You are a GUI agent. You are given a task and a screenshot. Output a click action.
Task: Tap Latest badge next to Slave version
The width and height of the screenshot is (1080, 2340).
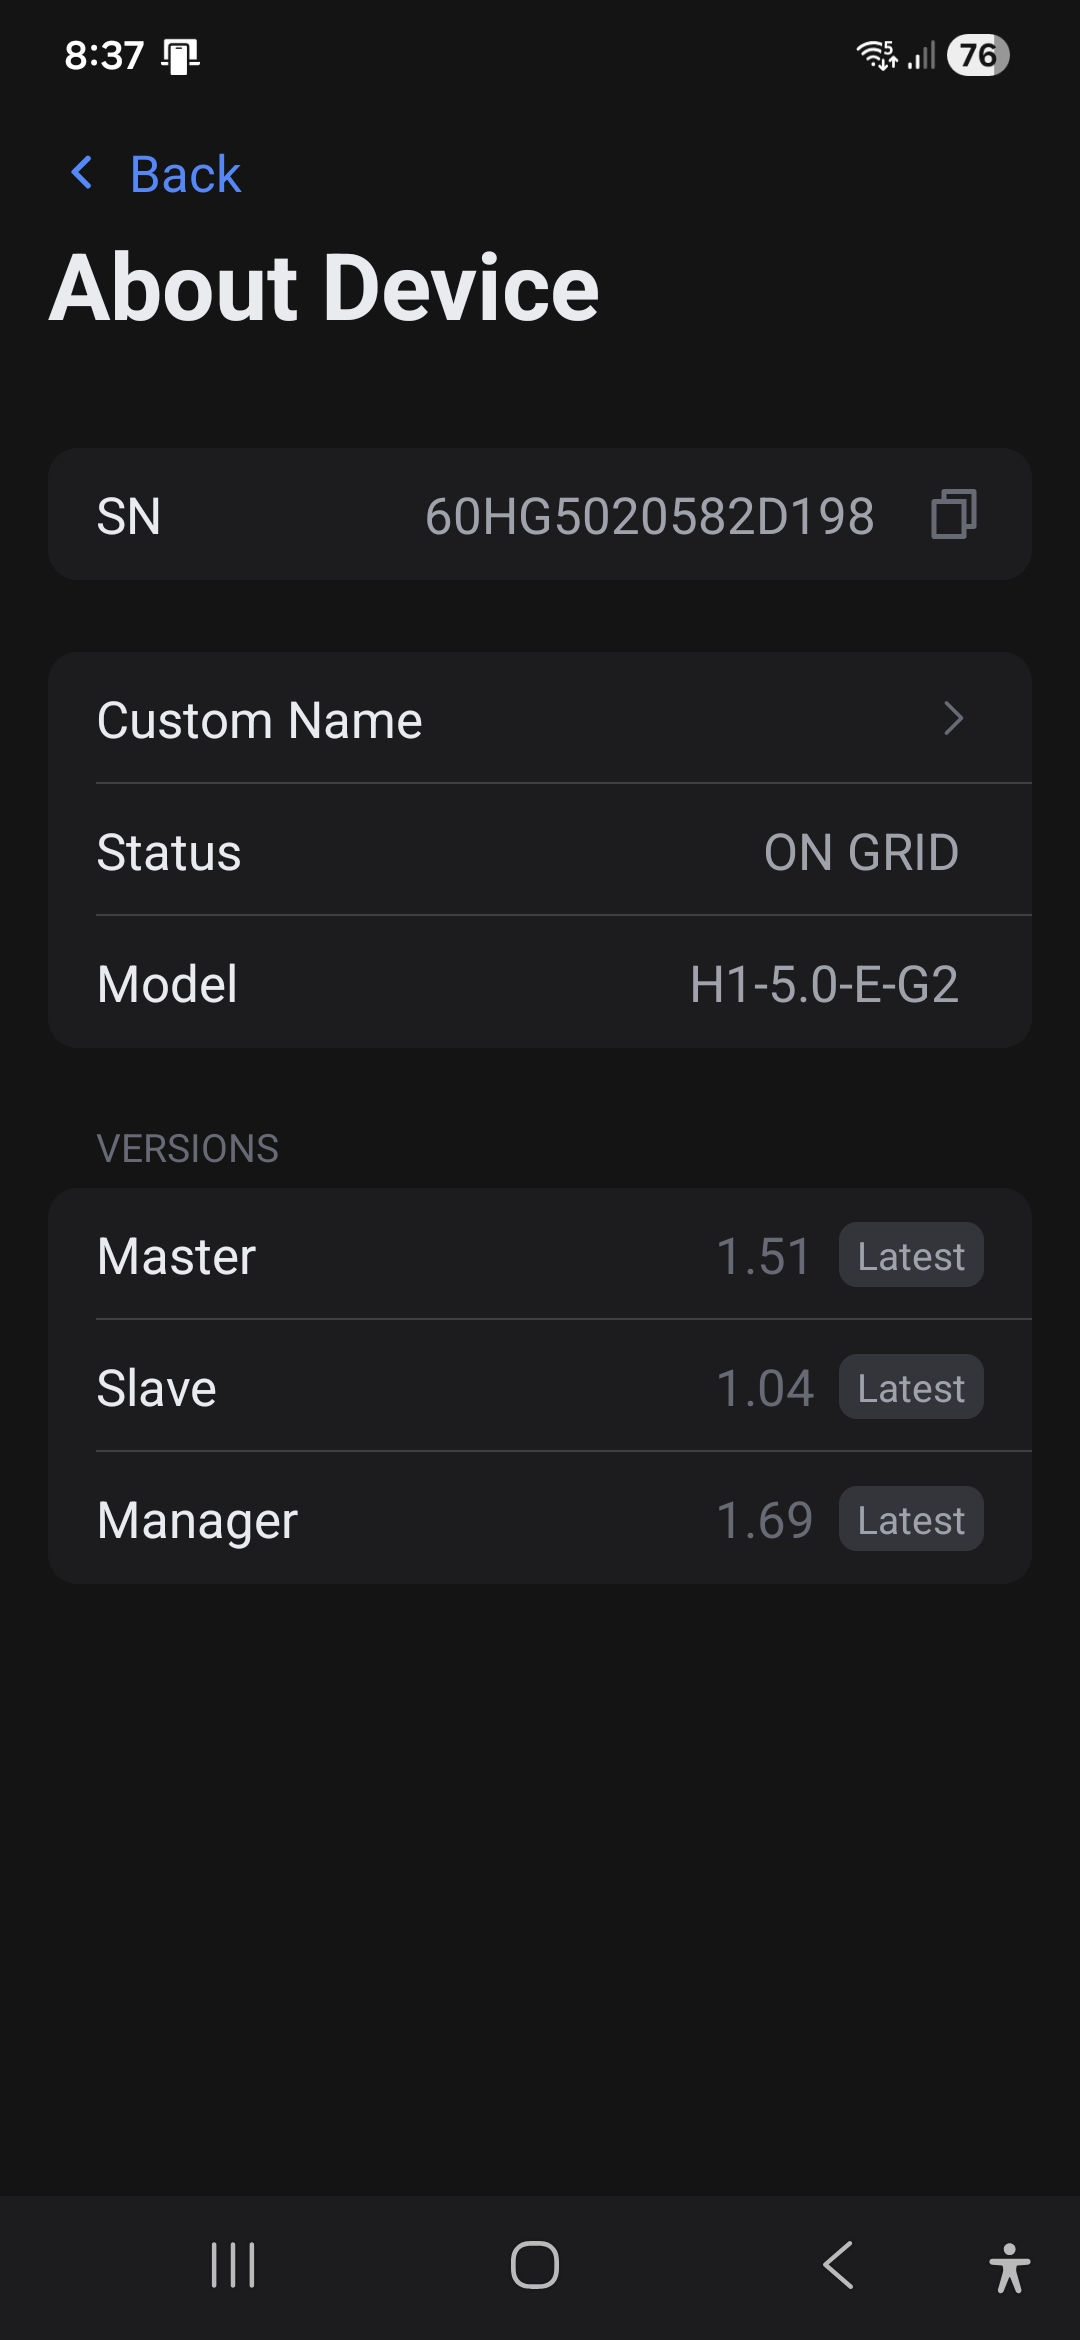[x=911, y=1388]
